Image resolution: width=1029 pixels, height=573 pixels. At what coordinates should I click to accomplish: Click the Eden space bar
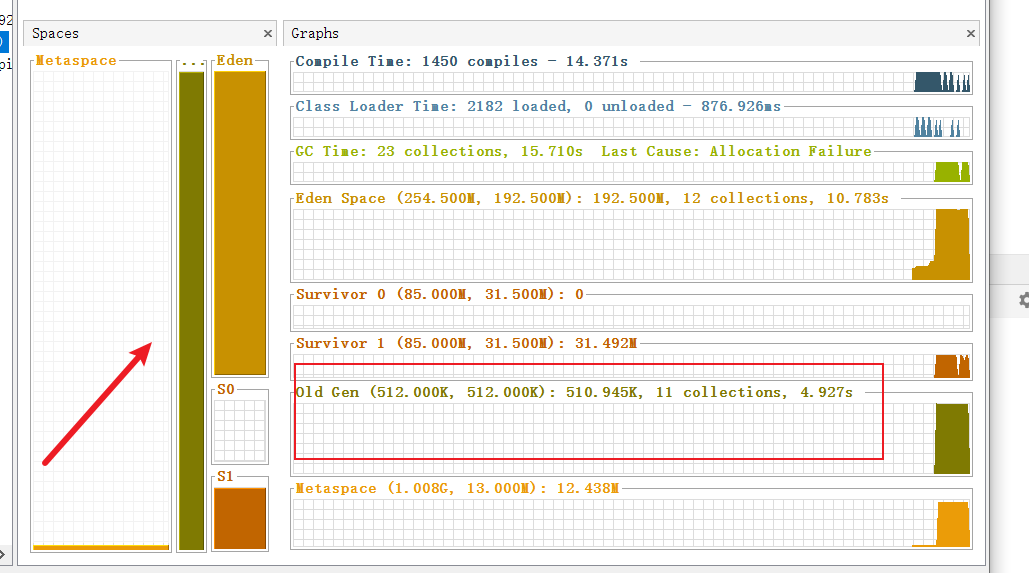click(240, 221)
